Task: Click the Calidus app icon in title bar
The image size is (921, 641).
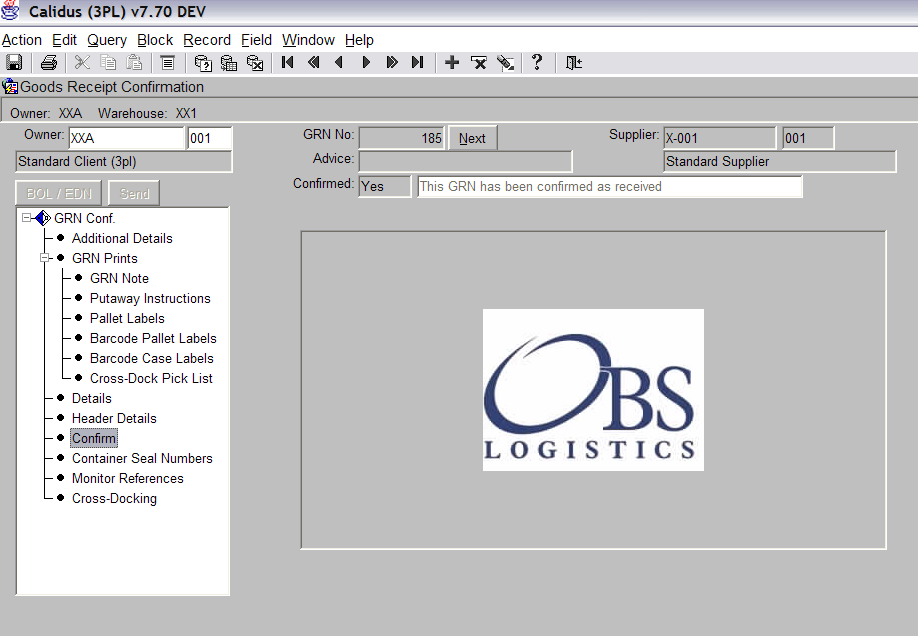Action: [x=10, y=10]
